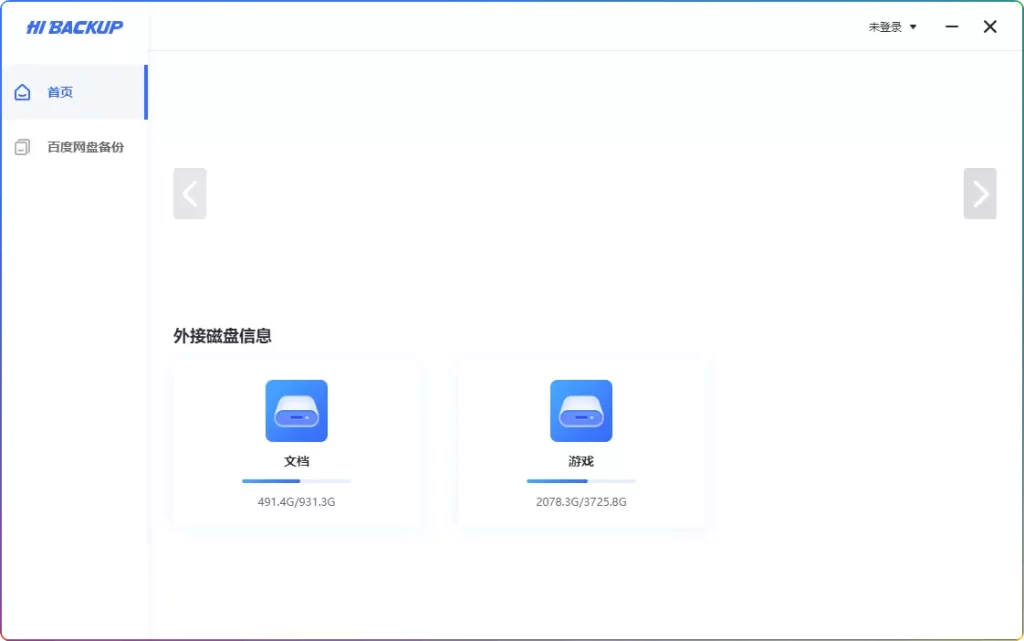
Task: Go to next banner slide
Action: pyautogui.click(x=980, y=193)
